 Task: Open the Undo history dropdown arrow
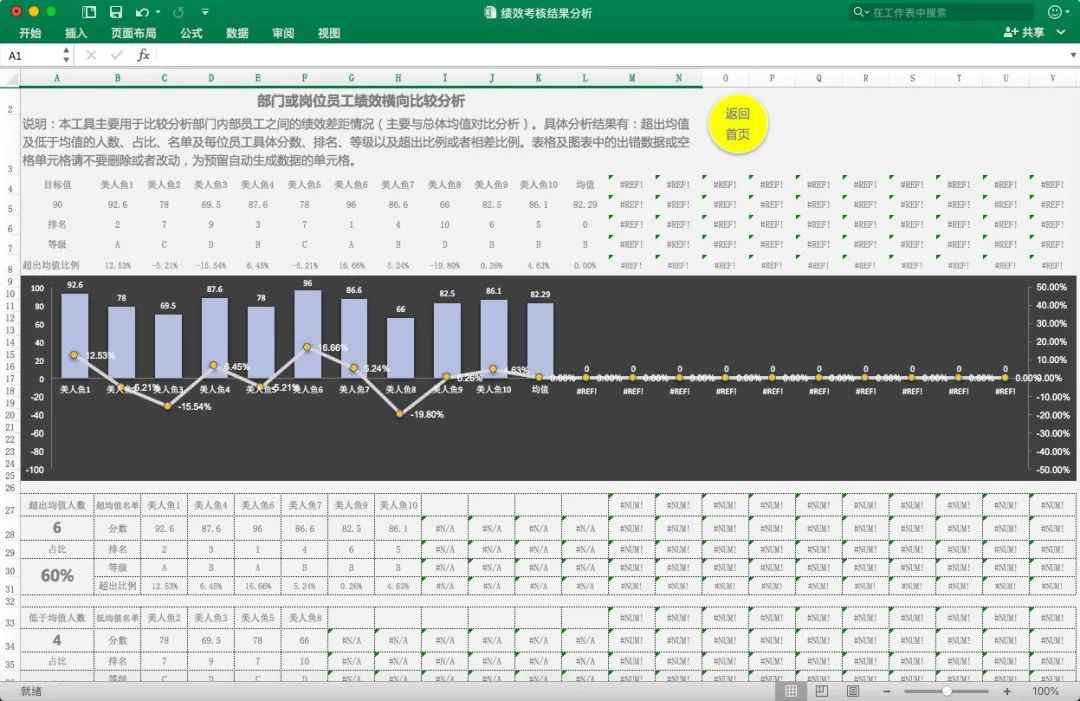tap(158, 13)
